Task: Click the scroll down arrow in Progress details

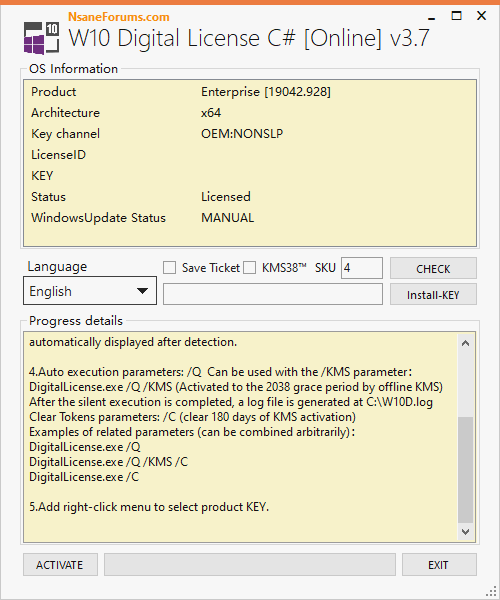Action: tap(465, 532)
